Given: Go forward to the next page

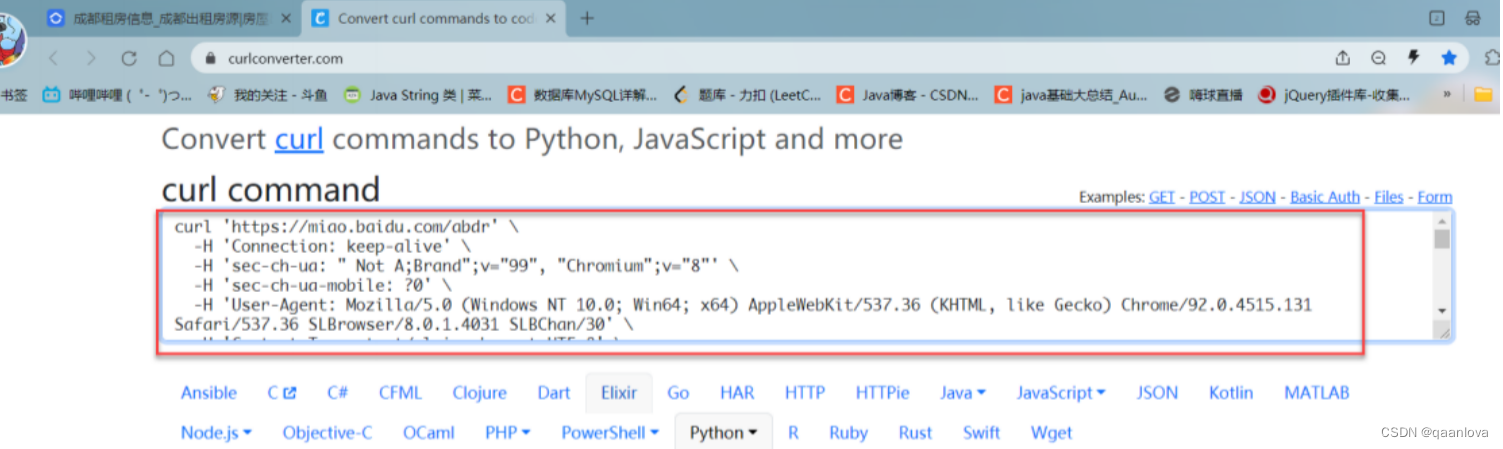Looking at the screenshot, I should tap(91, 58).
